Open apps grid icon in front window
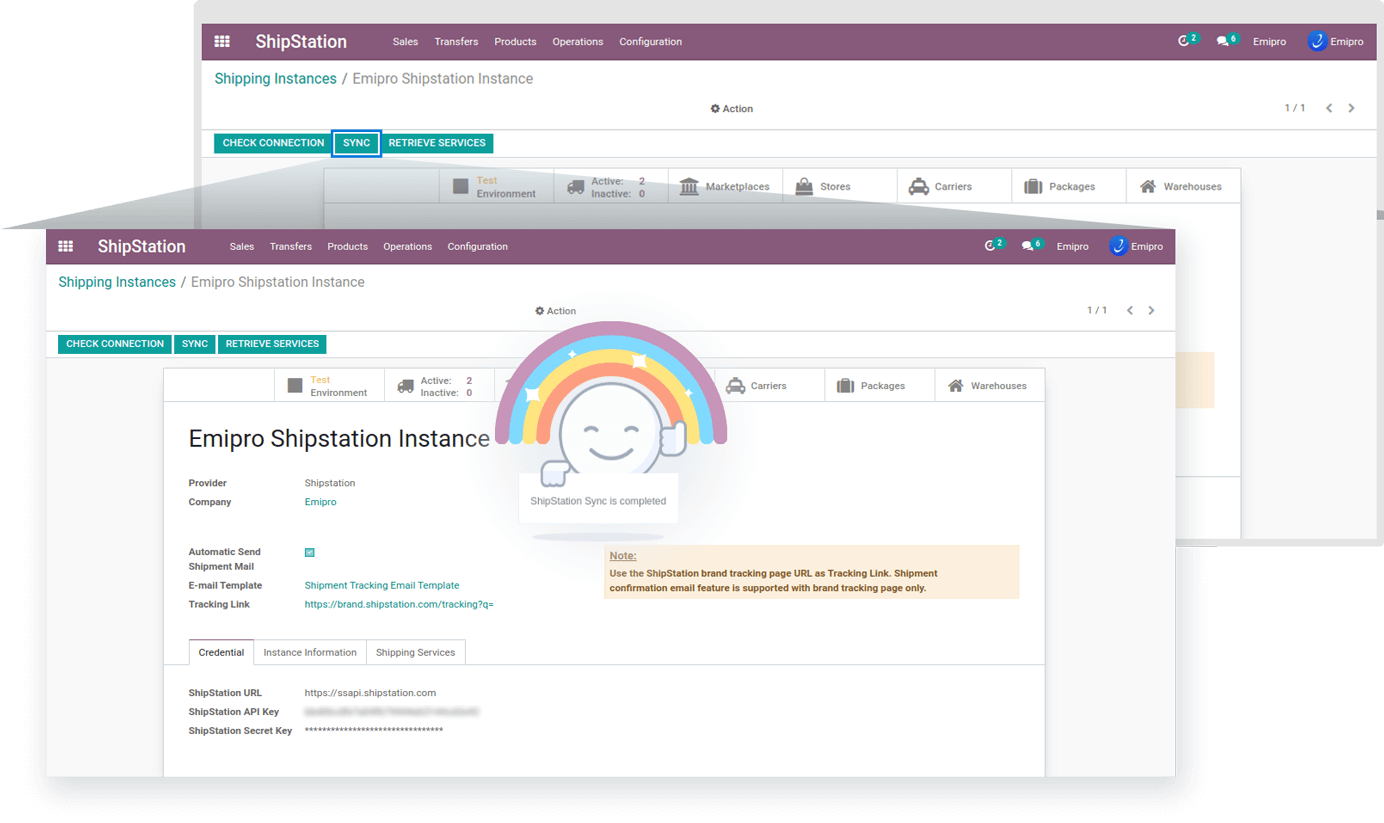The image size is (1384, 823). point(66,246)
